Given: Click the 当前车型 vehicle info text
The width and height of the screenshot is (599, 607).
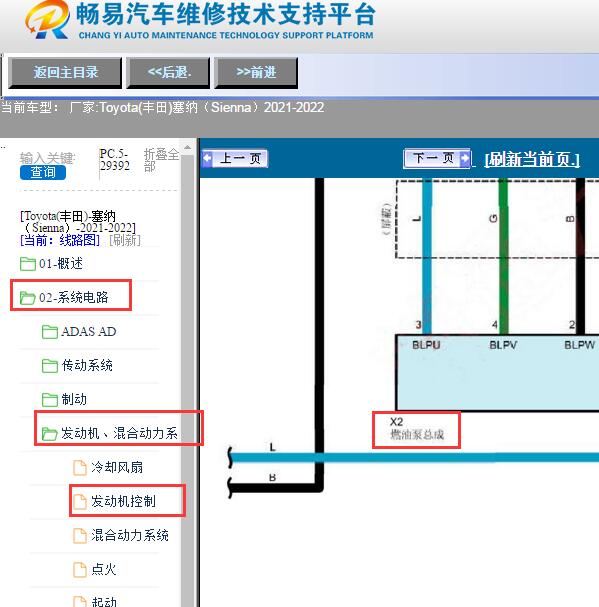Looking at the screenshot, I should 163,107.
